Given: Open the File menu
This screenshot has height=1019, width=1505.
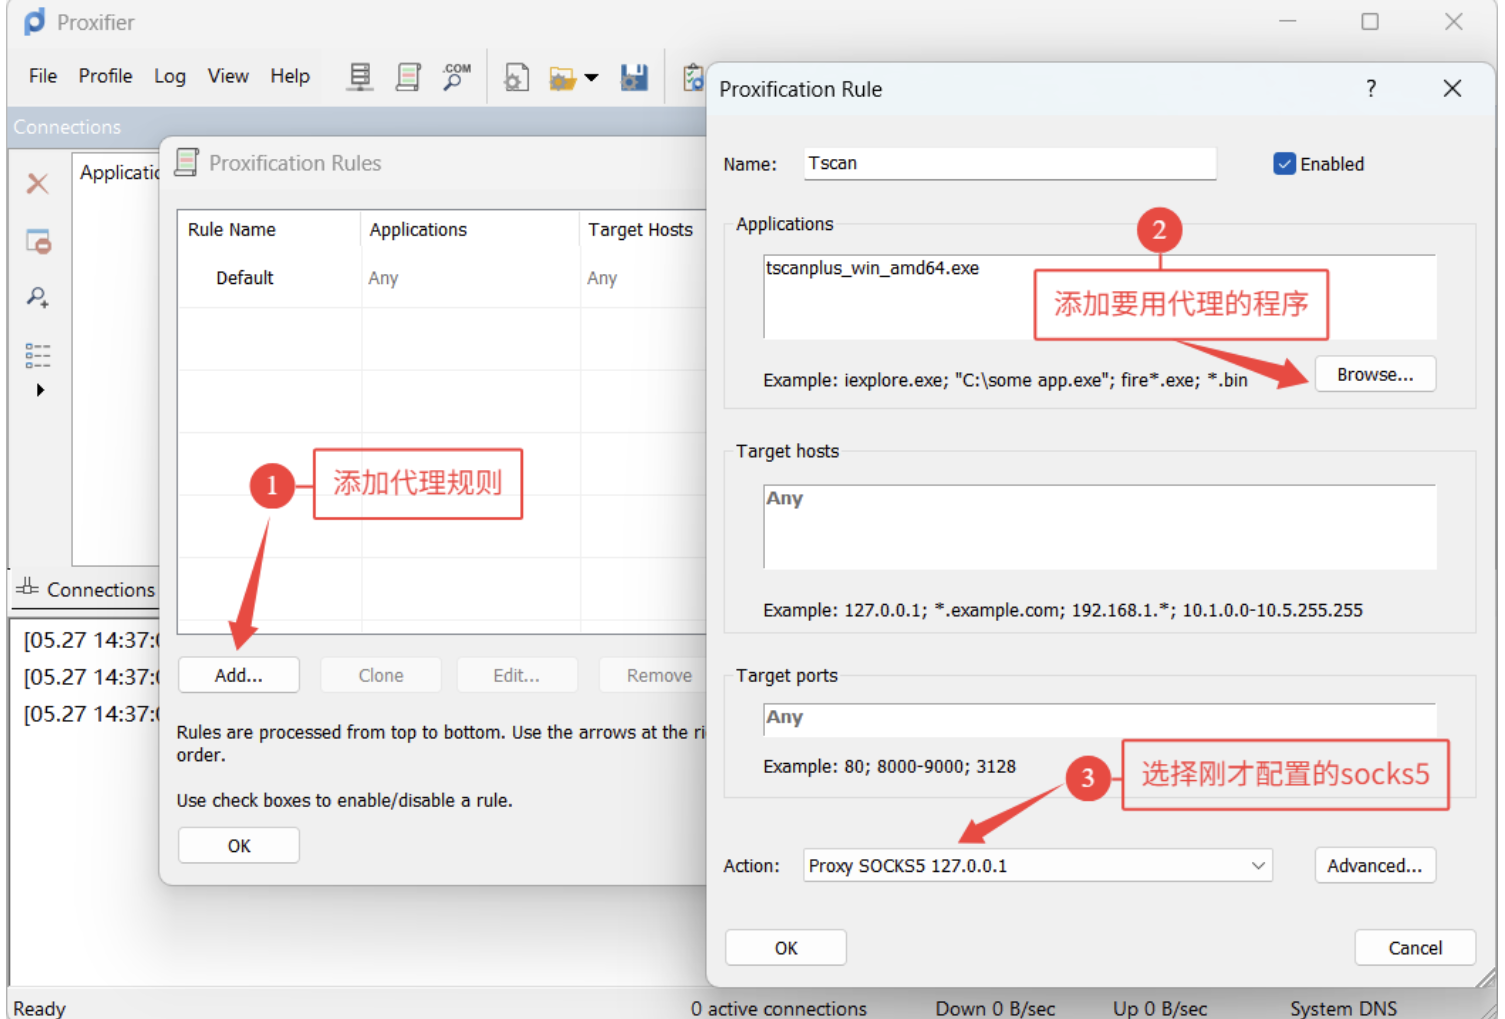Looking at the screenshot, I should (43, 76).
